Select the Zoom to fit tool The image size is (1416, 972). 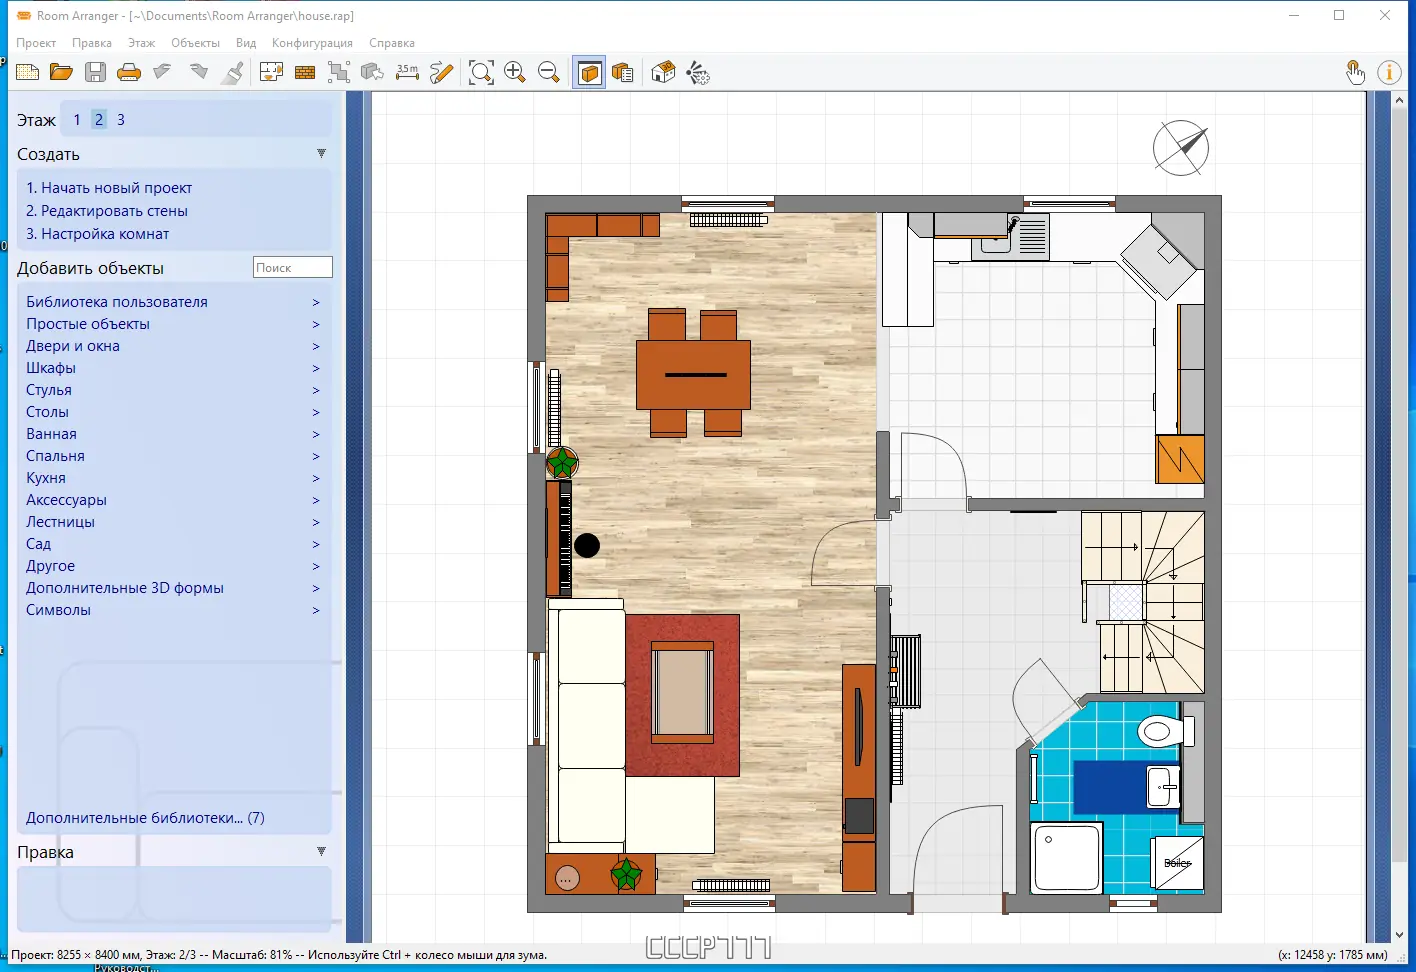pos(481,71)
